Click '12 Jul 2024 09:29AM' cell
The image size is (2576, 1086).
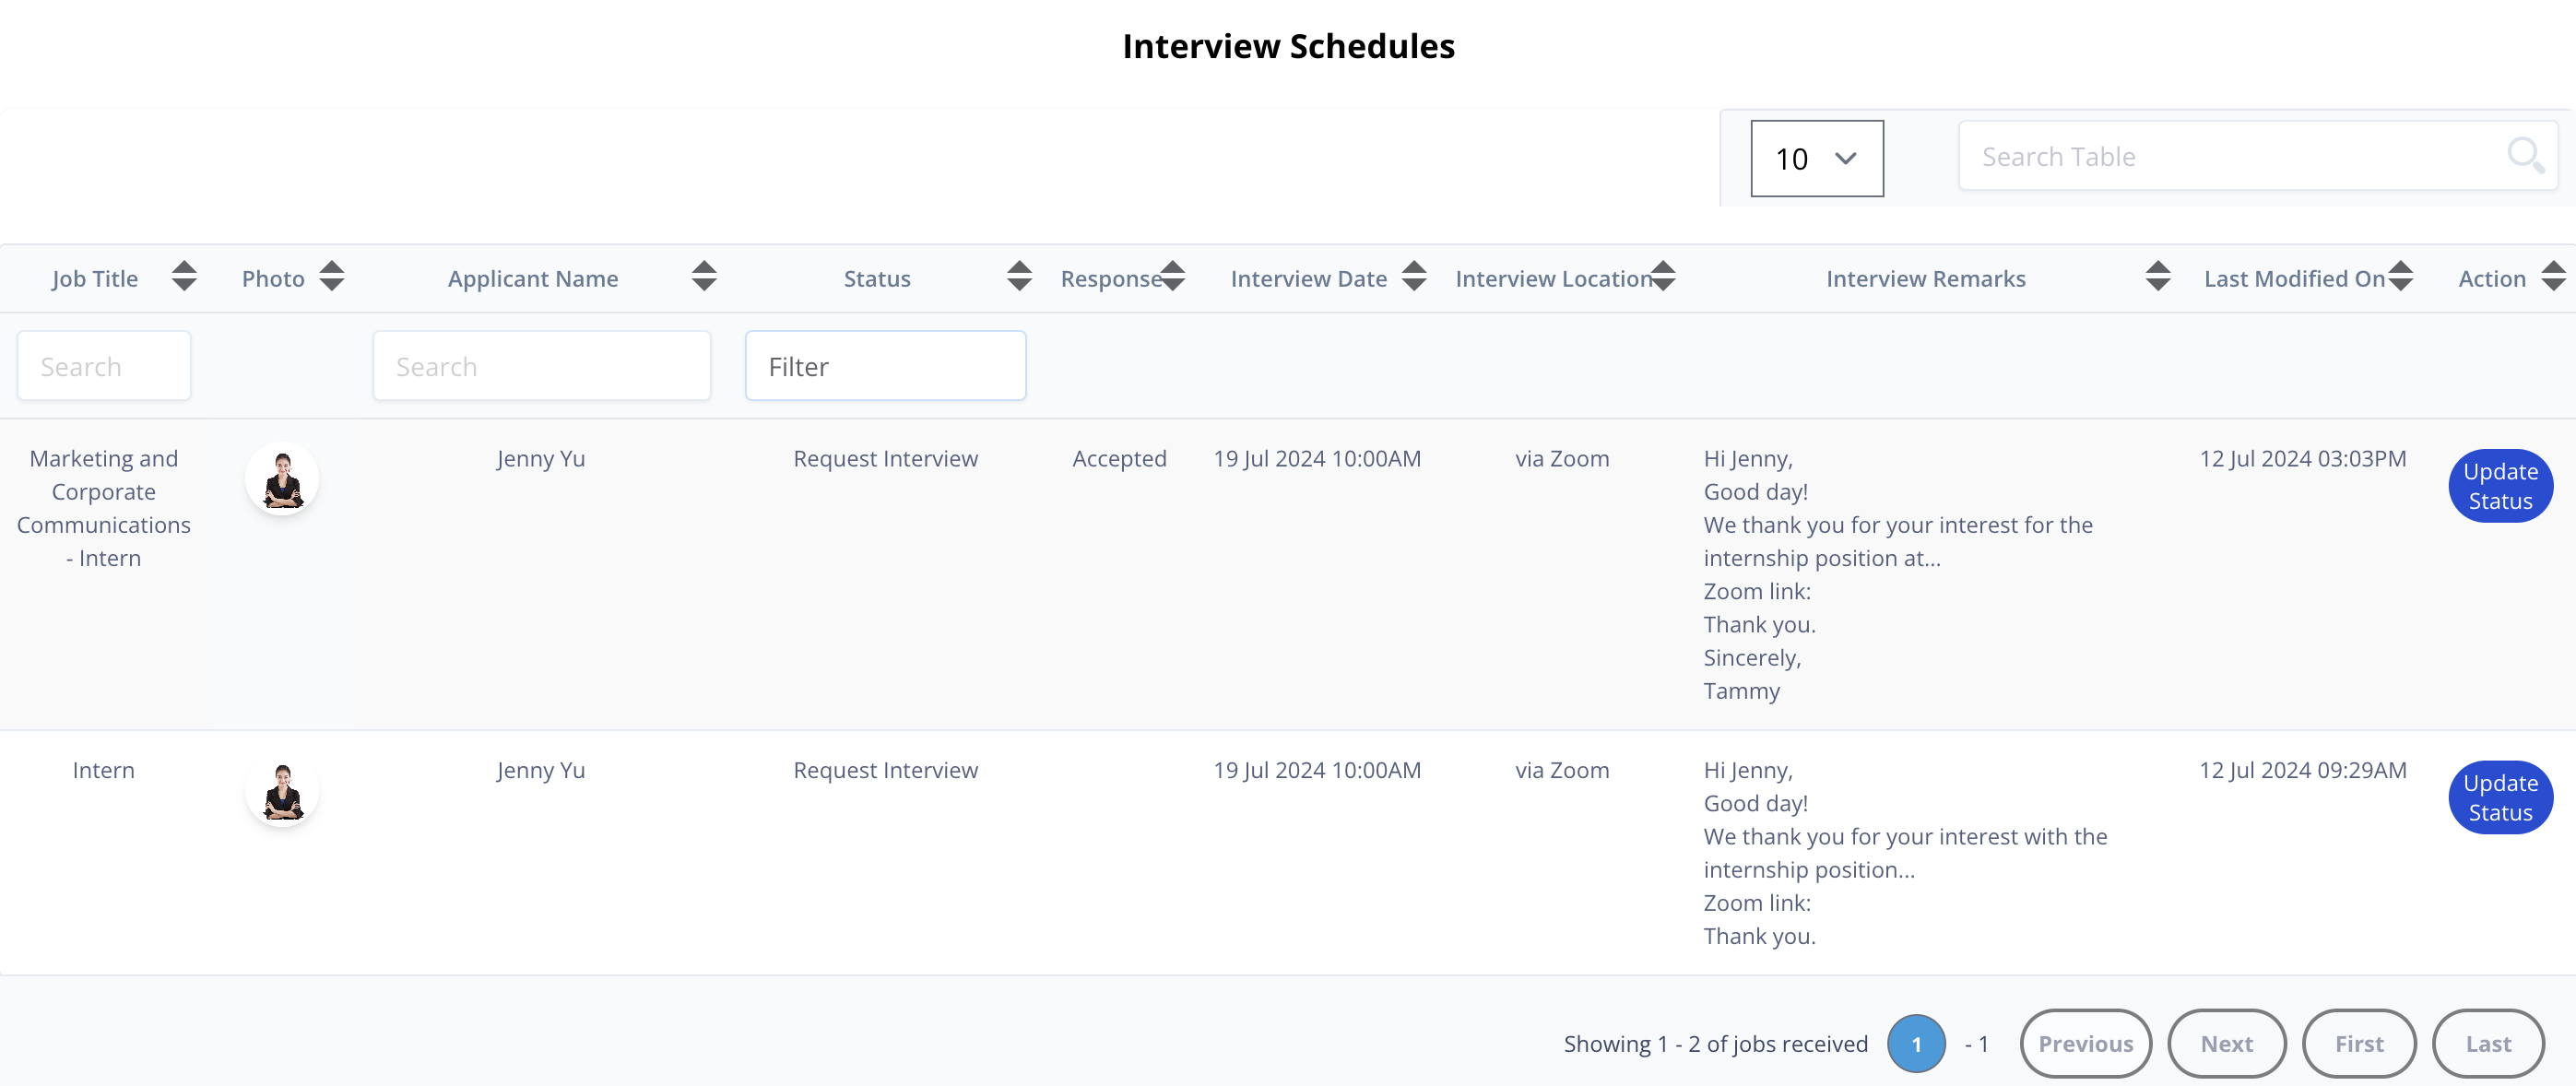pyautogui.click(x=2302, y=769)
